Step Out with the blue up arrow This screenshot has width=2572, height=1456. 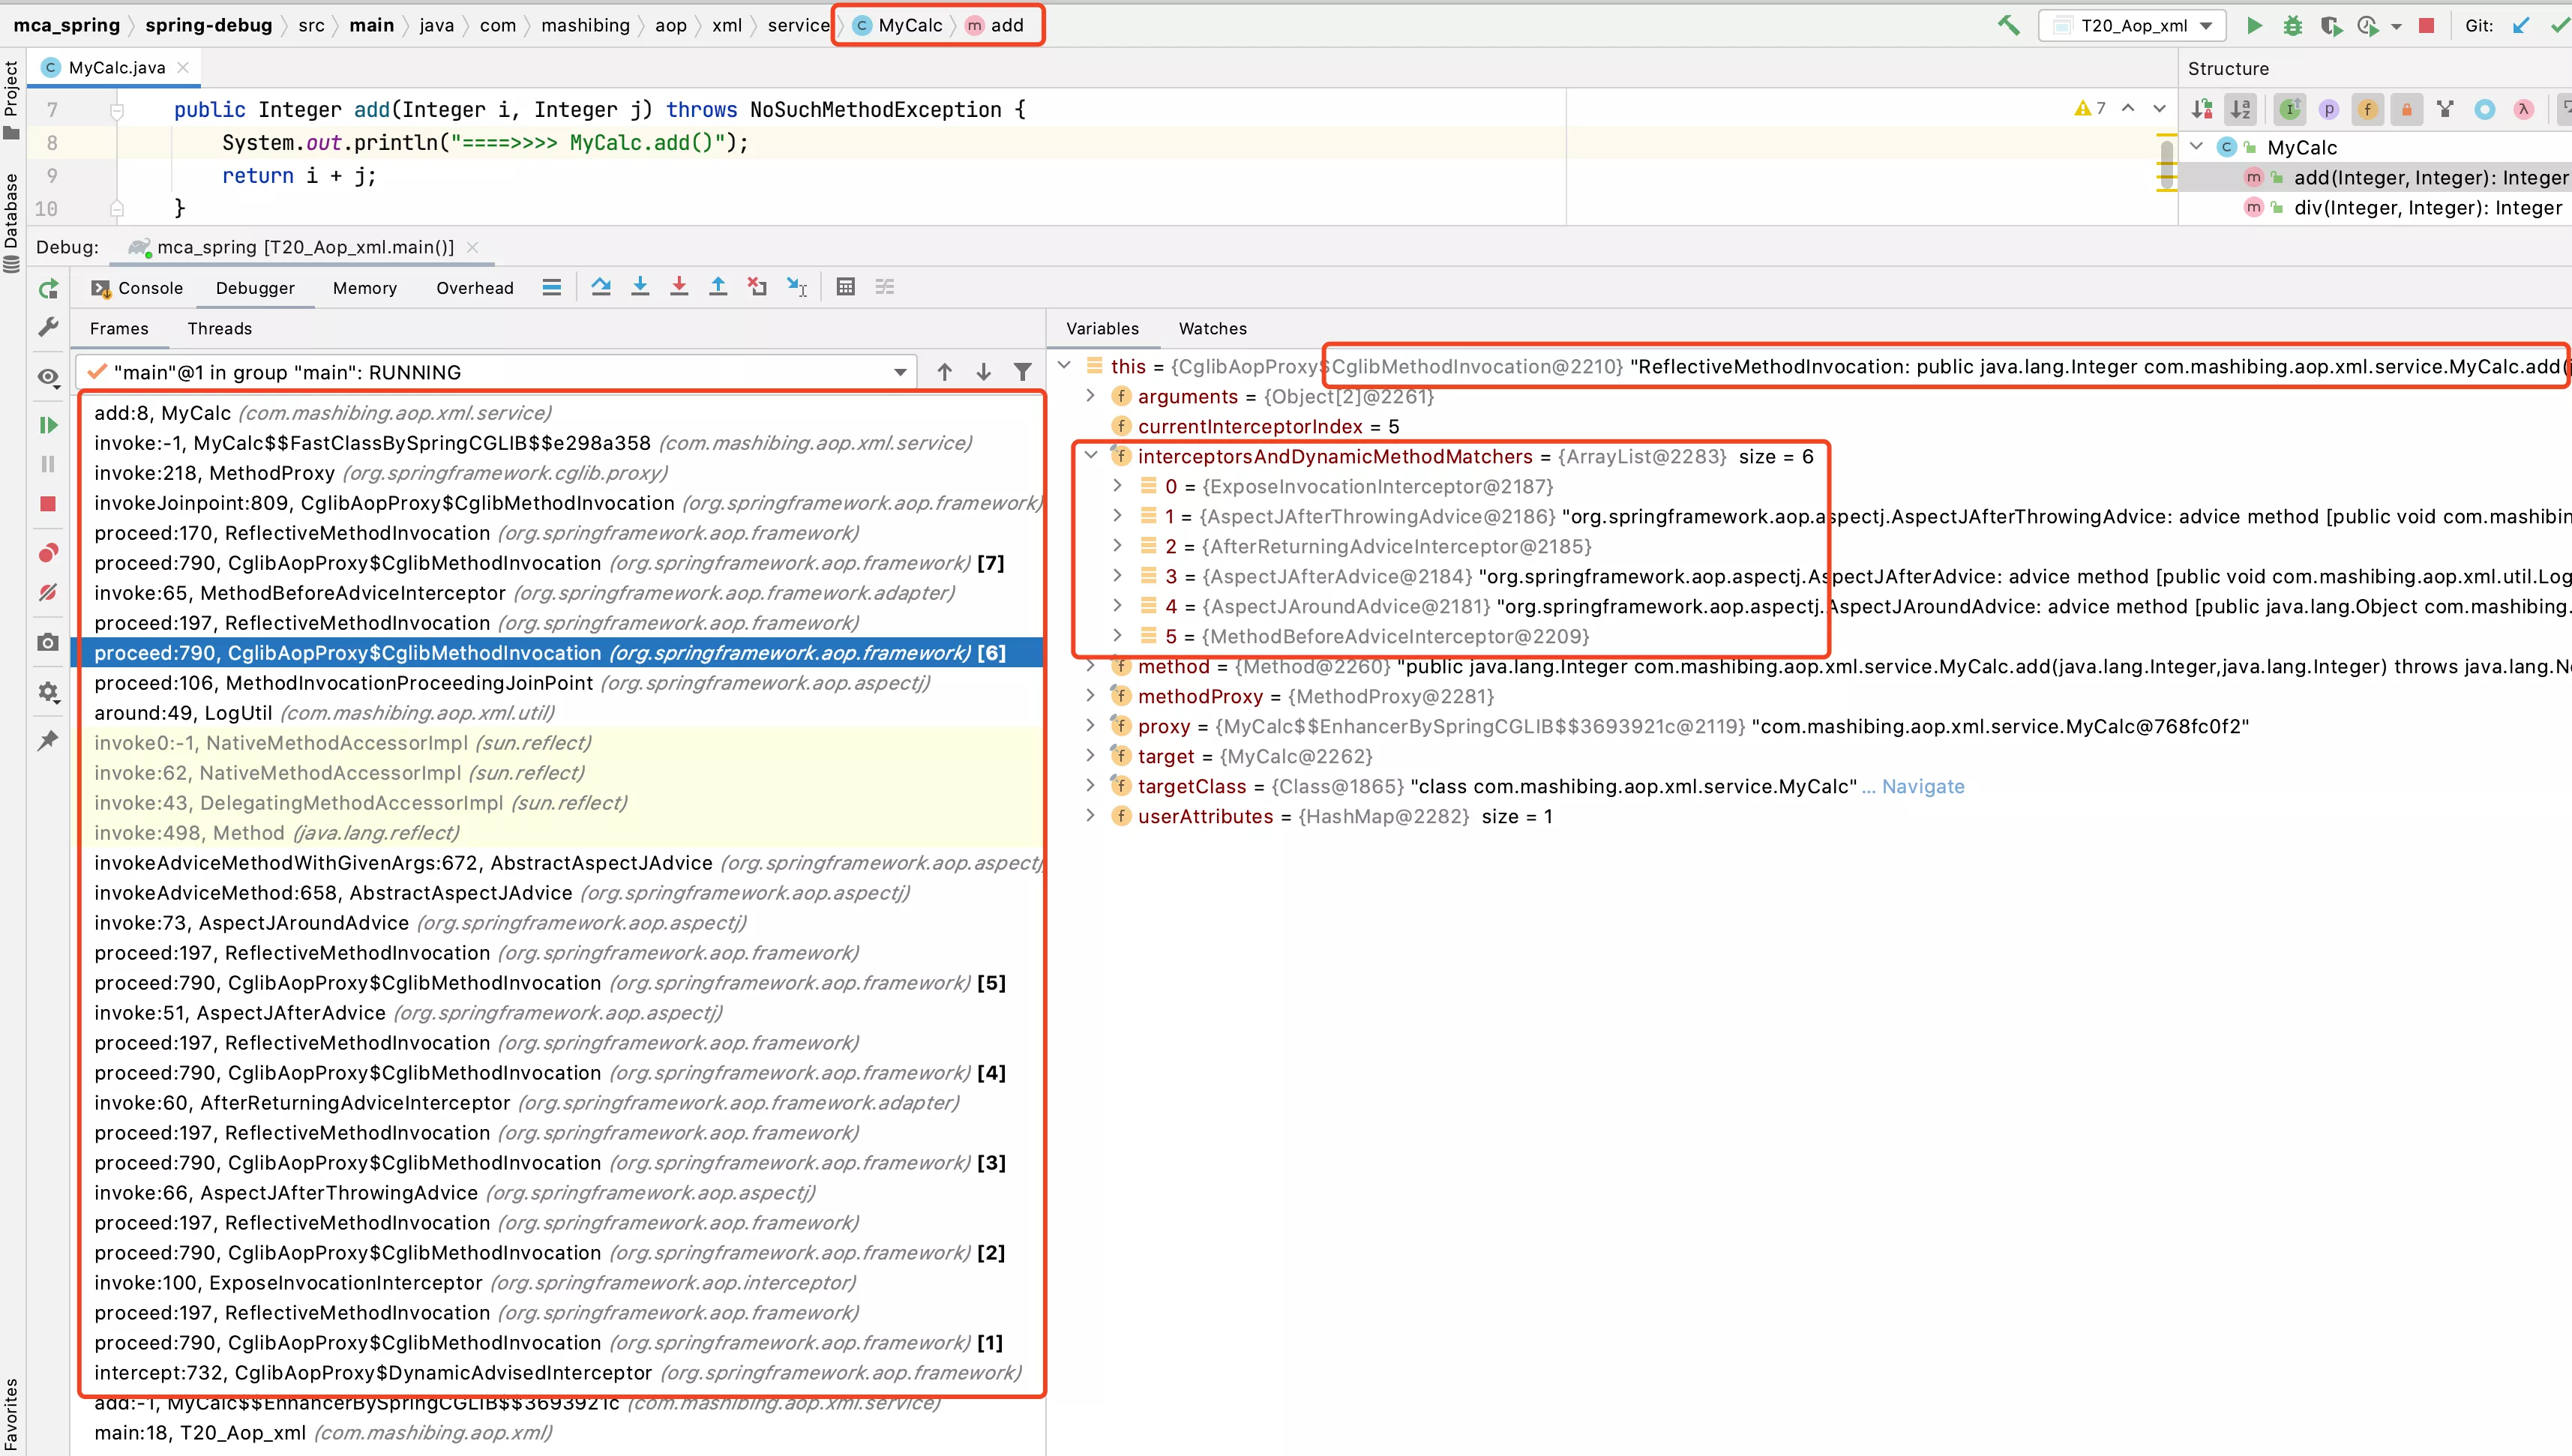click(x=718, y=288)
